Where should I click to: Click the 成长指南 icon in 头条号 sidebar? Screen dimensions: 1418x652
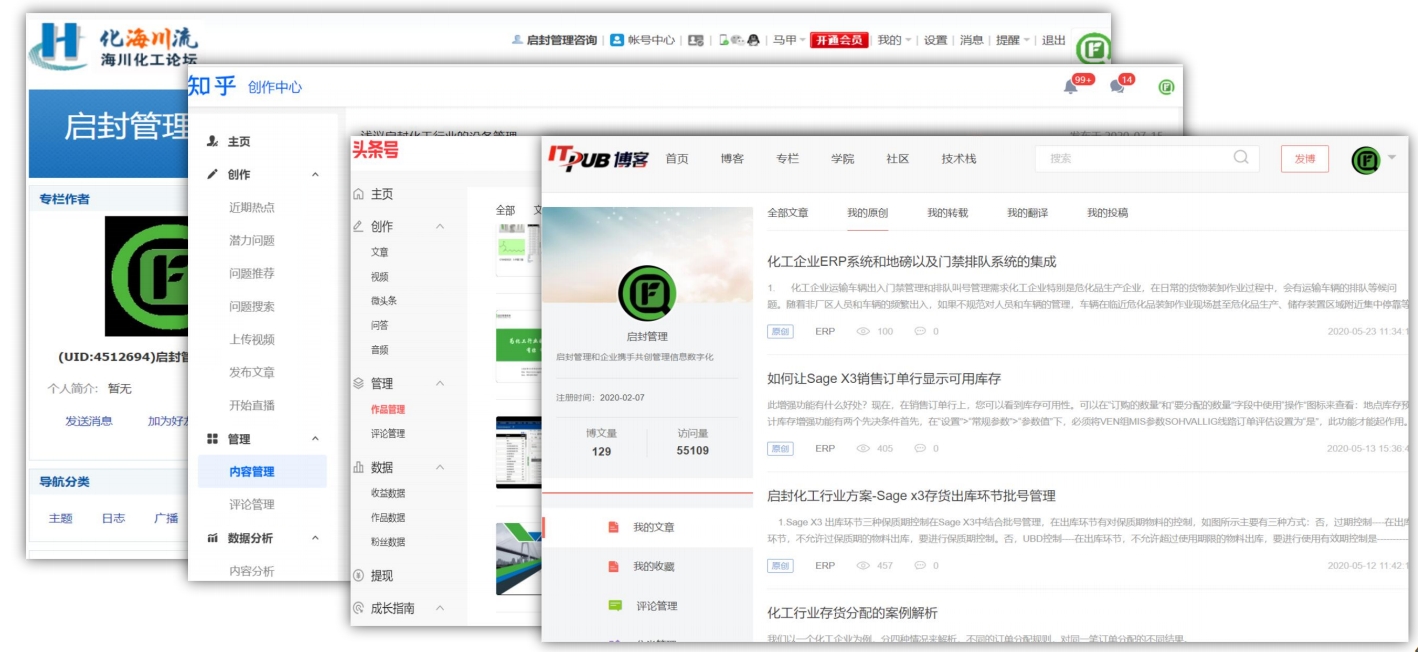pos(359,608)
